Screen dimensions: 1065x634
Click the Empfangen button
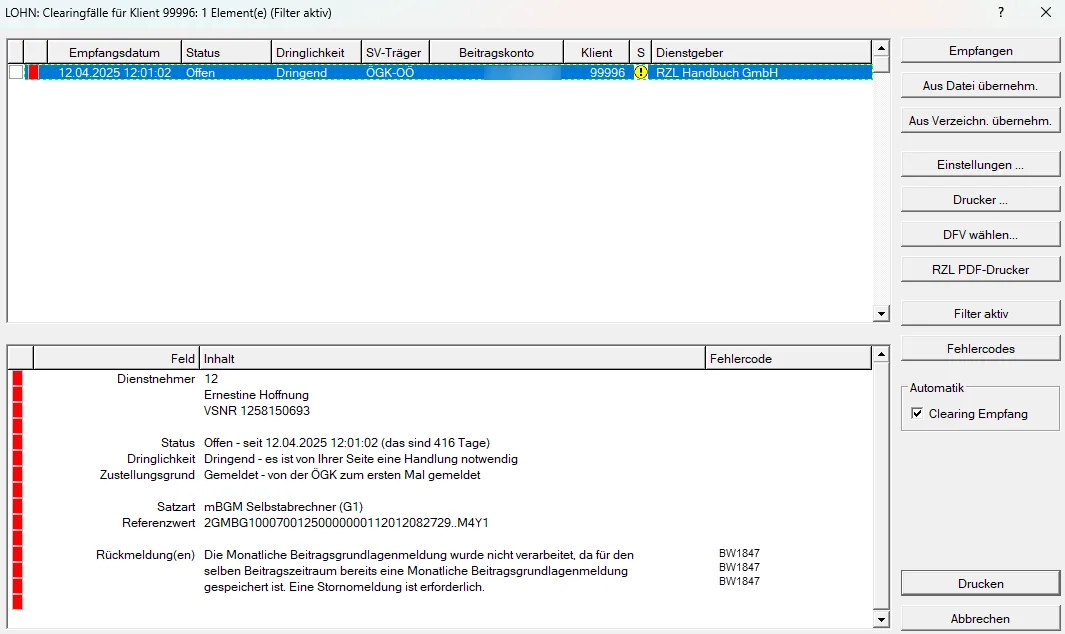[980, 51]
